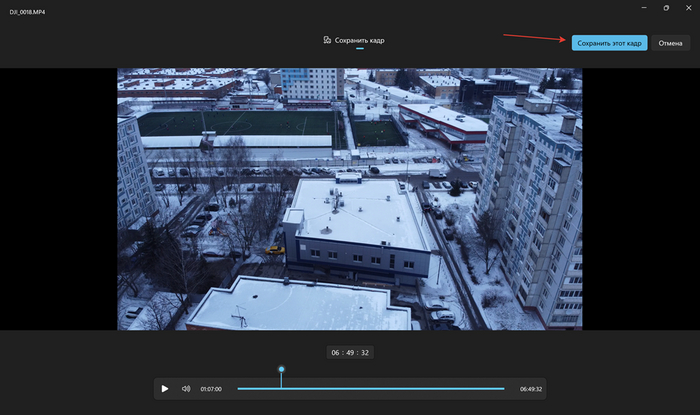Select the 06 field in the timecode box
Image resolution: width=700 pixels, height=415 pixels.
(336, 352)
